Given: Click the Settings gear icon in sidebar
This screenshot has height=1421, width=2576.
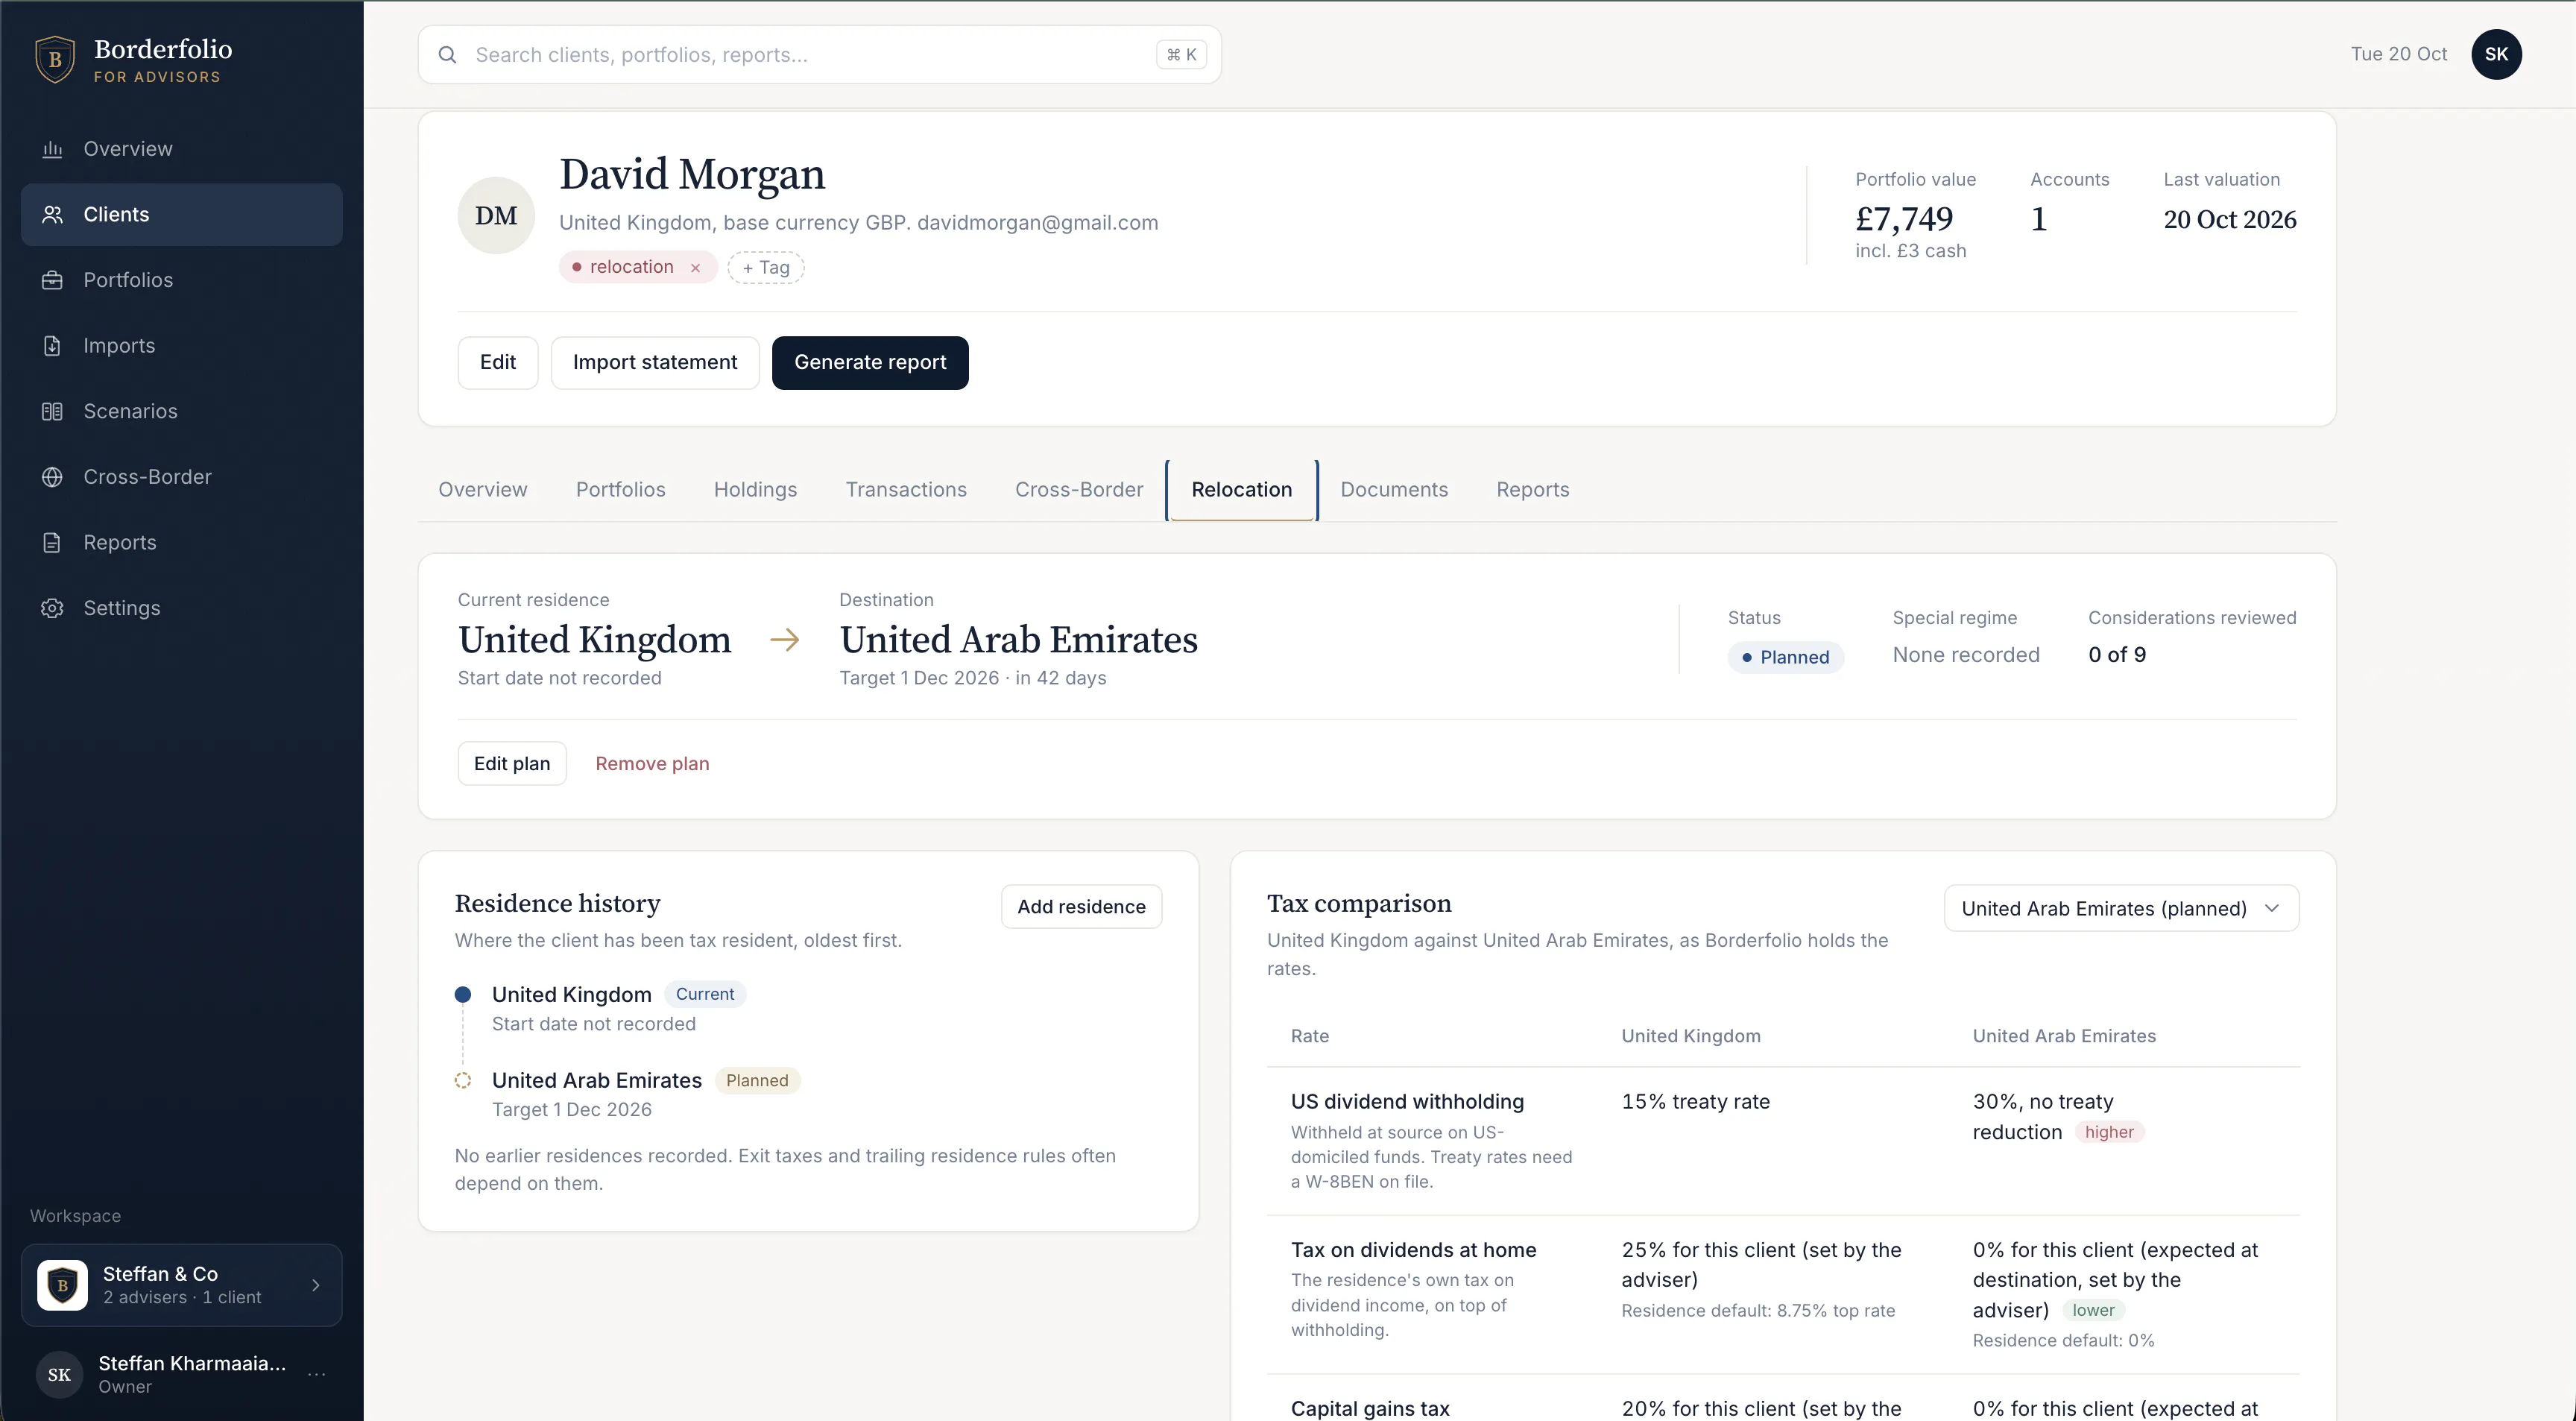Looking at the screenshot, I should [52, 608].
